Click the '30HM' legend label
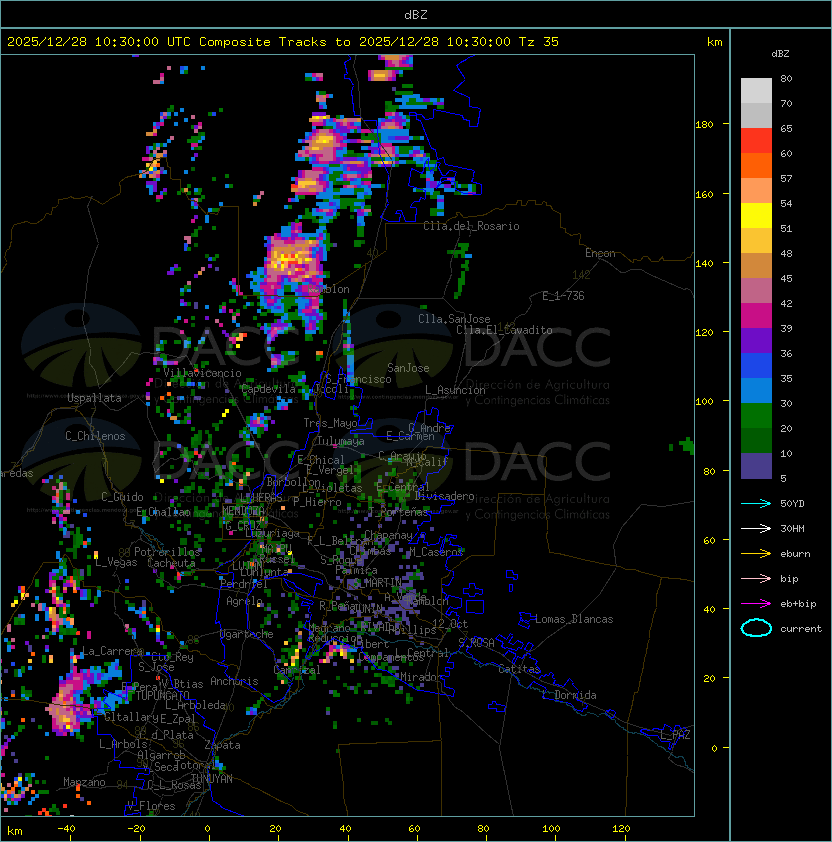 pos(792,529)
